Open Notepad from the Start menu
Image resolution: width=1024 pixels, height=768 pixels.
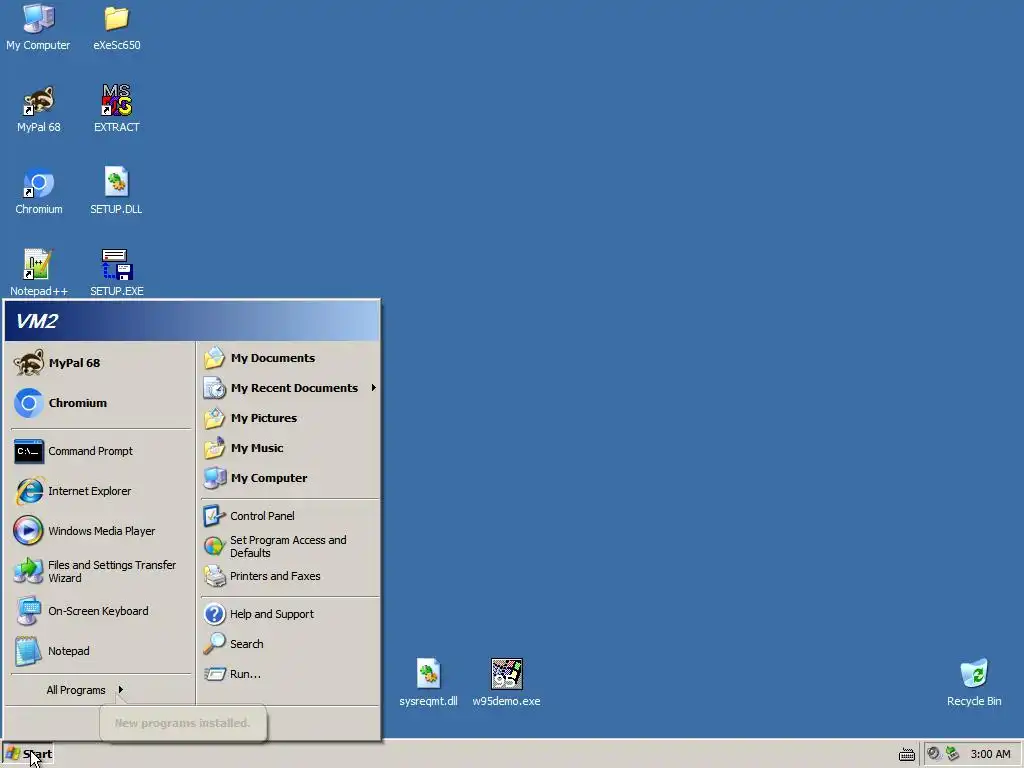pyautogui.click(x=101, y=651)
